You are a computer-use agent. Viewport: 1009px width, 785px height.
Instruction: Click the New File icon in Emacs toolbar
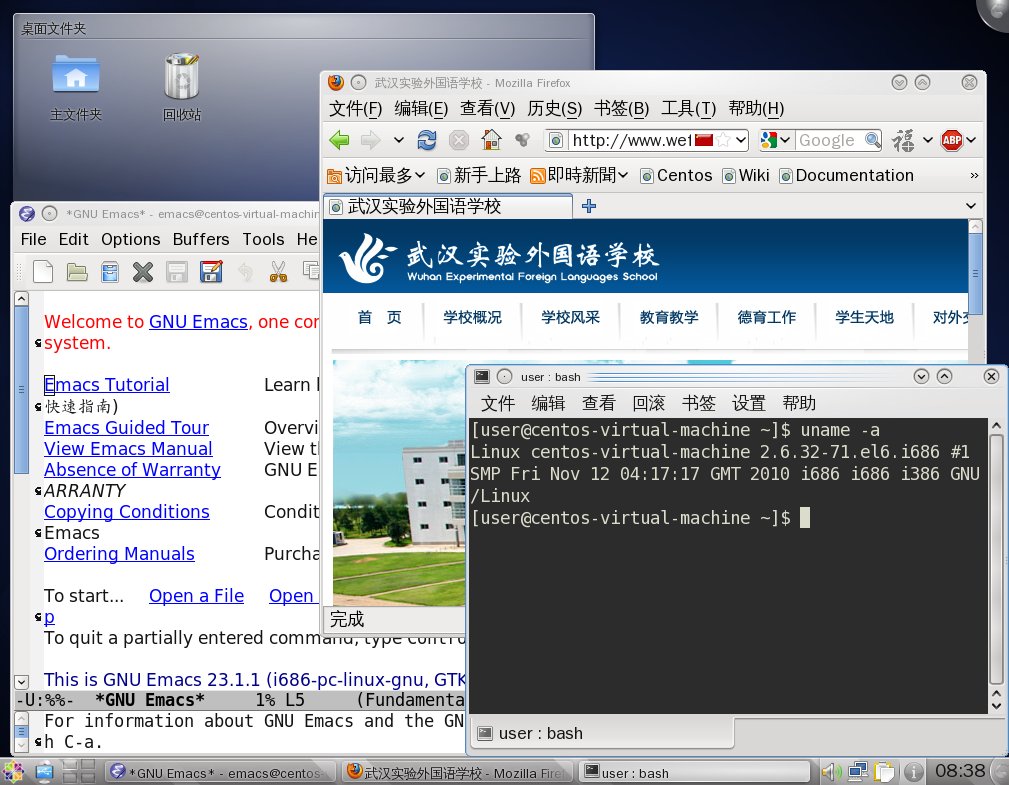(43, 272)
